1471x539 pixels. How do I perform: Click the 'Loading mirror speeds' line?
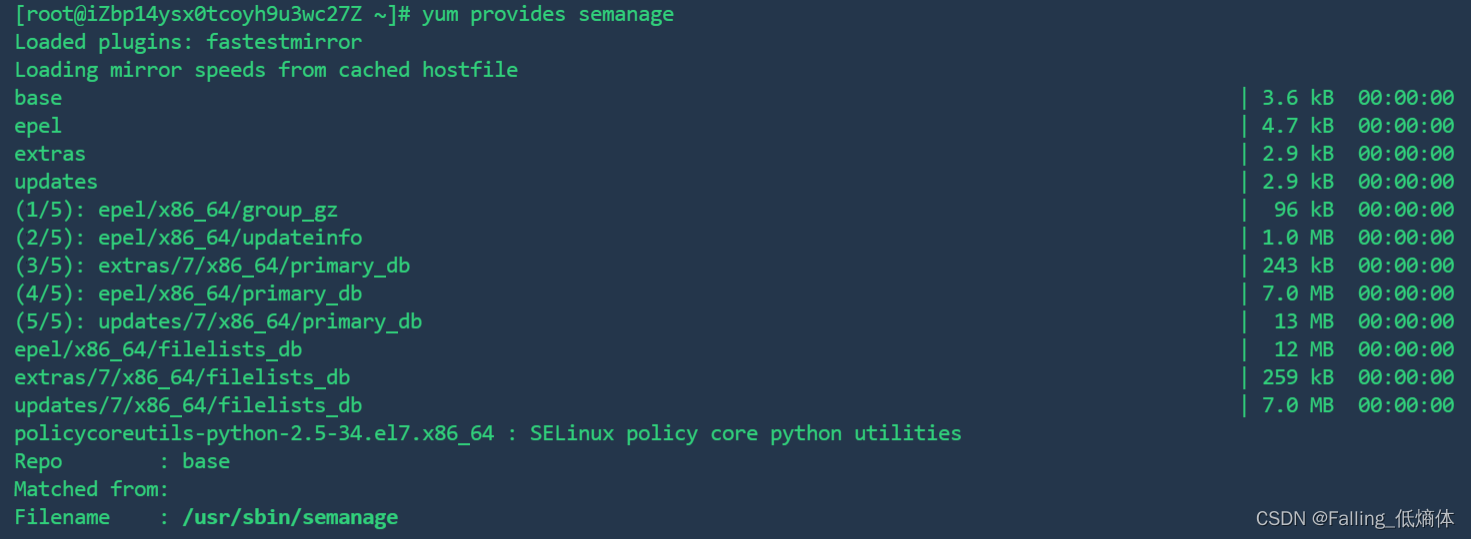click(x=266, y=70)
